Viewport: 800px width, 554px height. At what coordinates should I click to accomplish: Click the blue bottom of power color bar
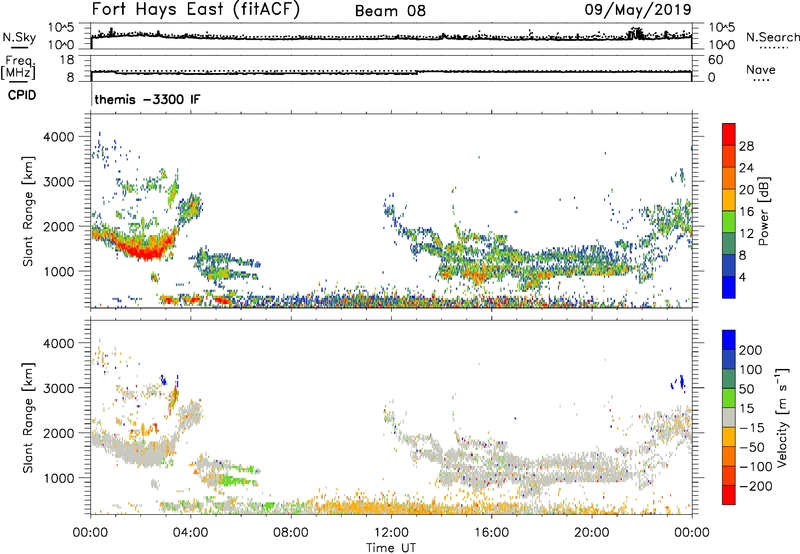pos(729,287)
